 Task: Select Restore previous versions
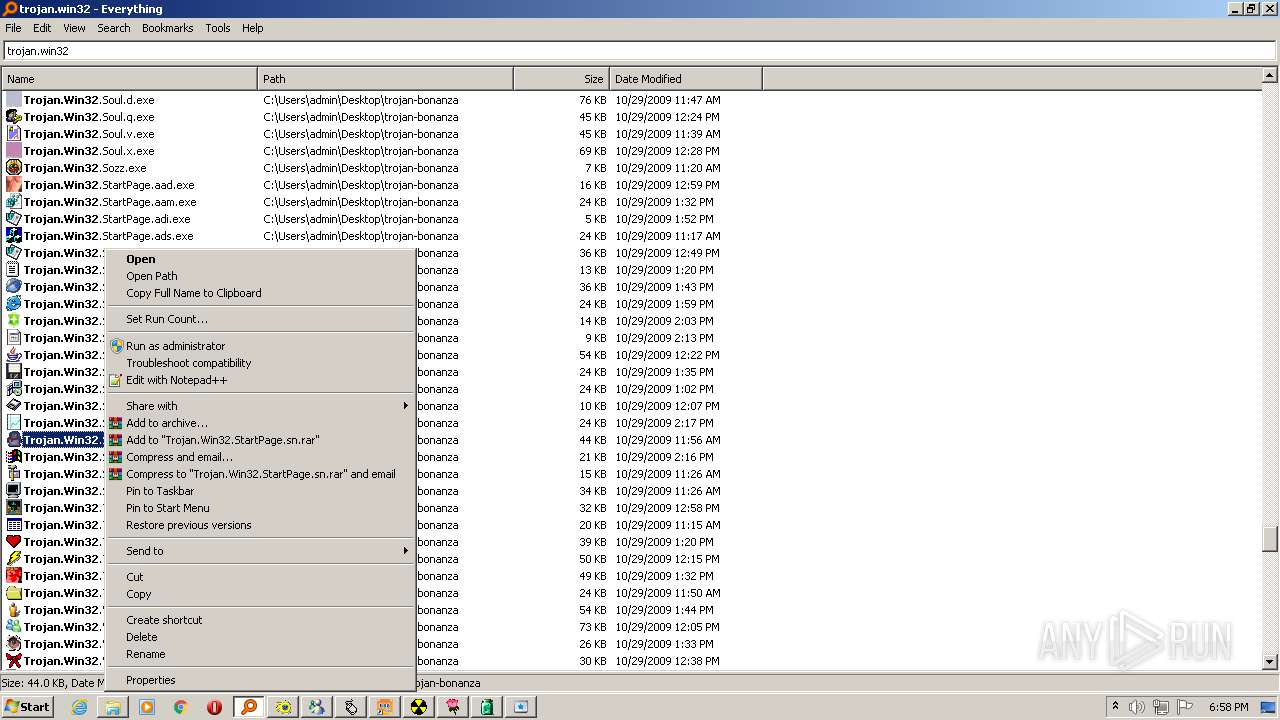click(x=260, y=525)
